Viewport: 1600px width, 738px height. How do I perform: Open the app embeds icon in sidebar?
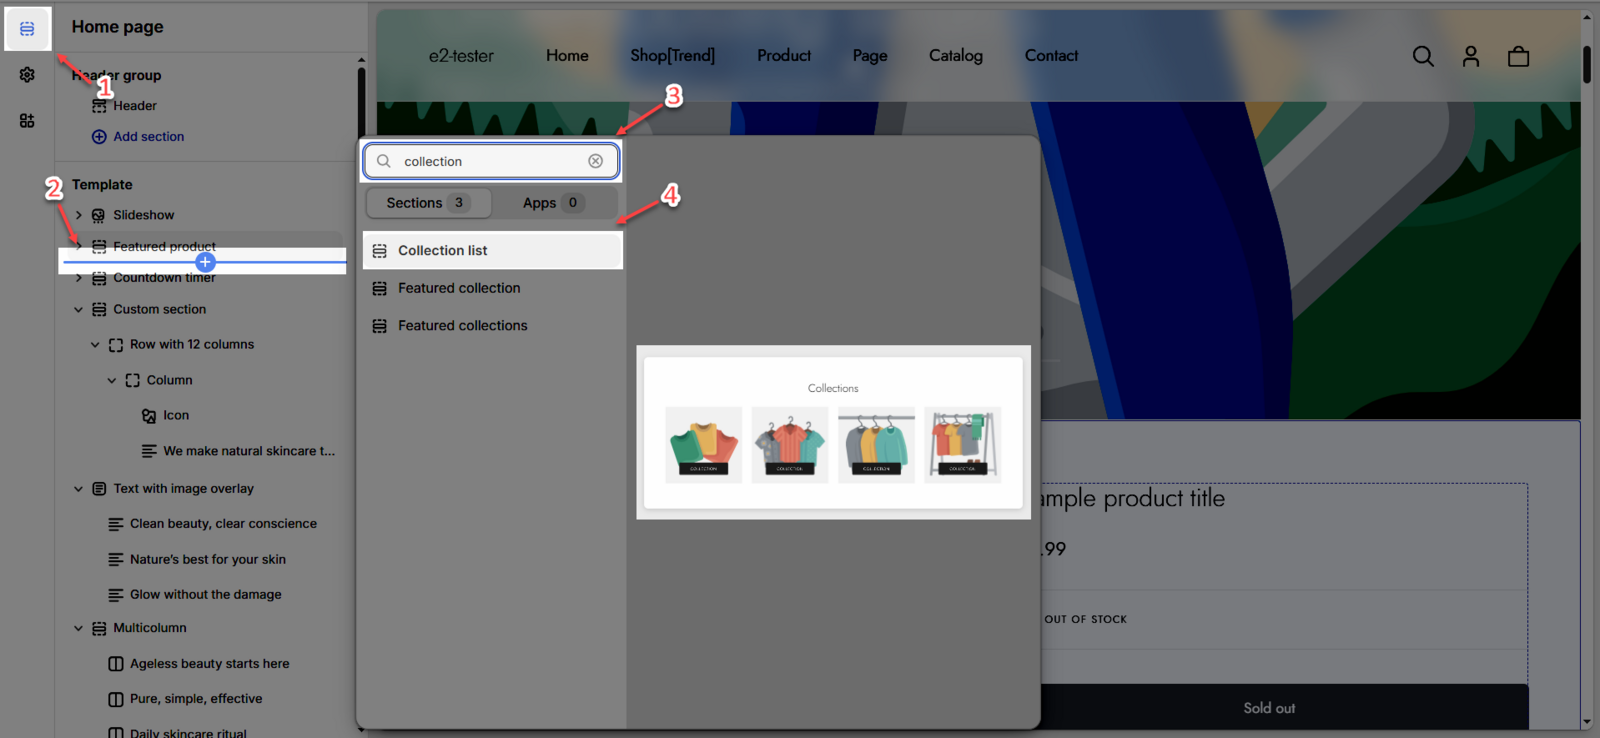(27, 121)
